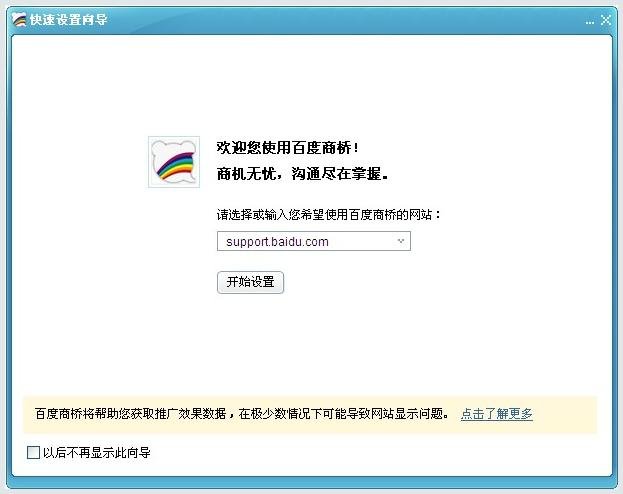
Task: Click the Baidu Shangqiao rainbow logo image
Action: [174, 162]
